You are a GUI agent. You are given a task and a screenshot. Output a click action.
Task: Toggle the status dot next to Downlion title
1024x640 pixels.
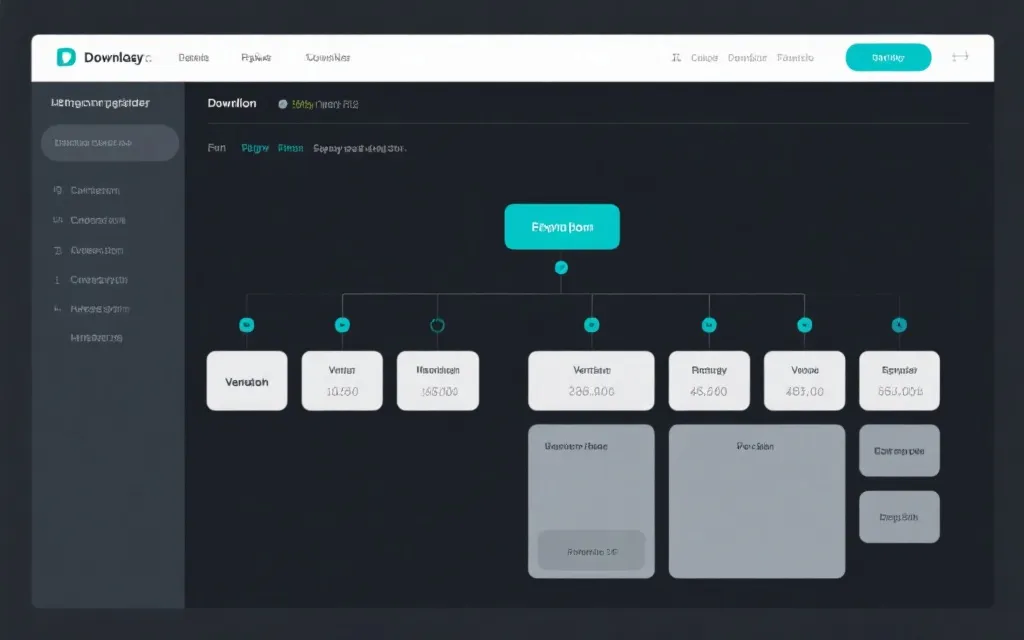[283, 104]
